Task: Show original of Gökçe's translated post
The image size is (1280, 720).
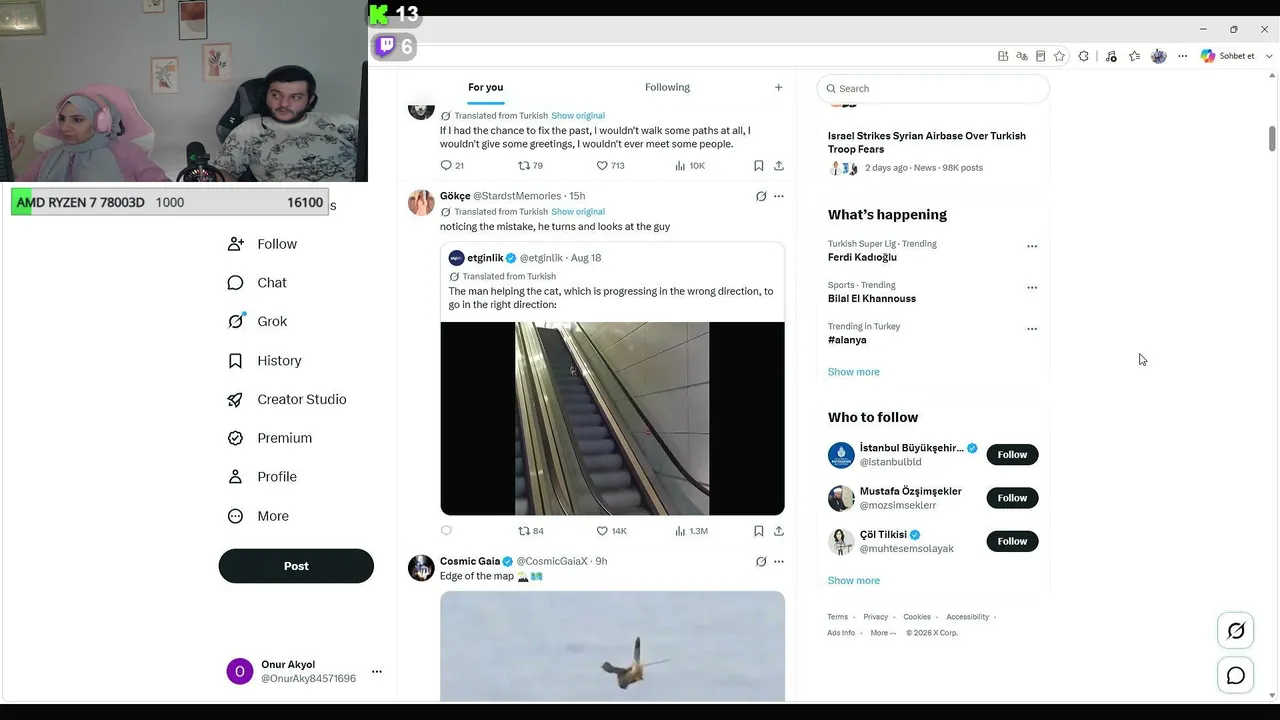Action: pos(578,212)
